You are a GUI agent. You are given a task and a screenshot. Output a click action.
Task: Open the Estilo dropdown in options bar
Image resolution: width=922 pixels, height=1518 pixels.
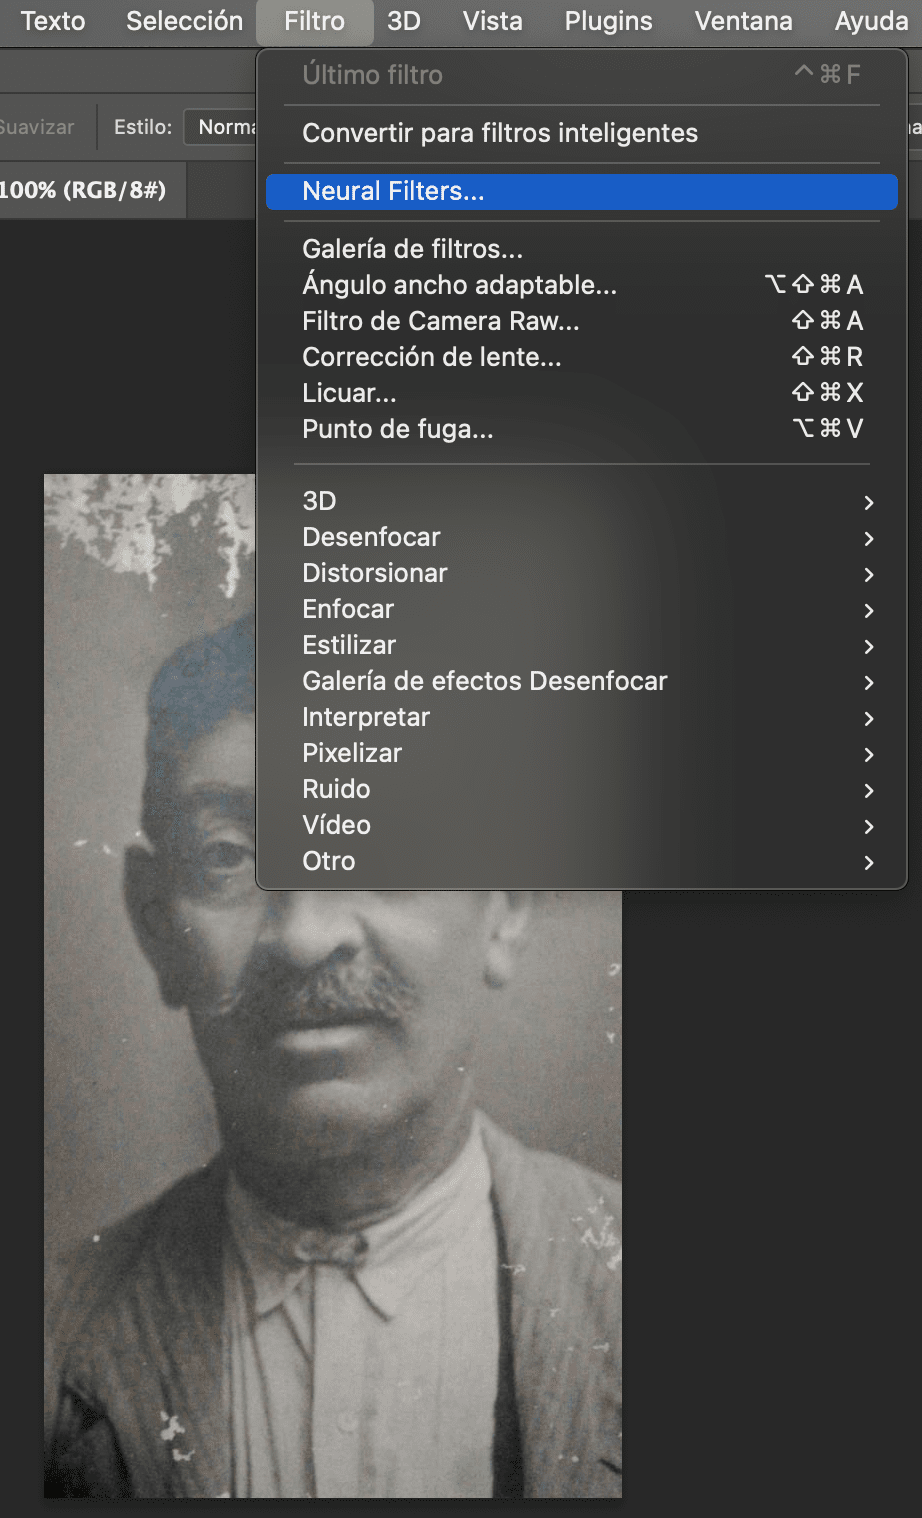click(x=221, y=127)
